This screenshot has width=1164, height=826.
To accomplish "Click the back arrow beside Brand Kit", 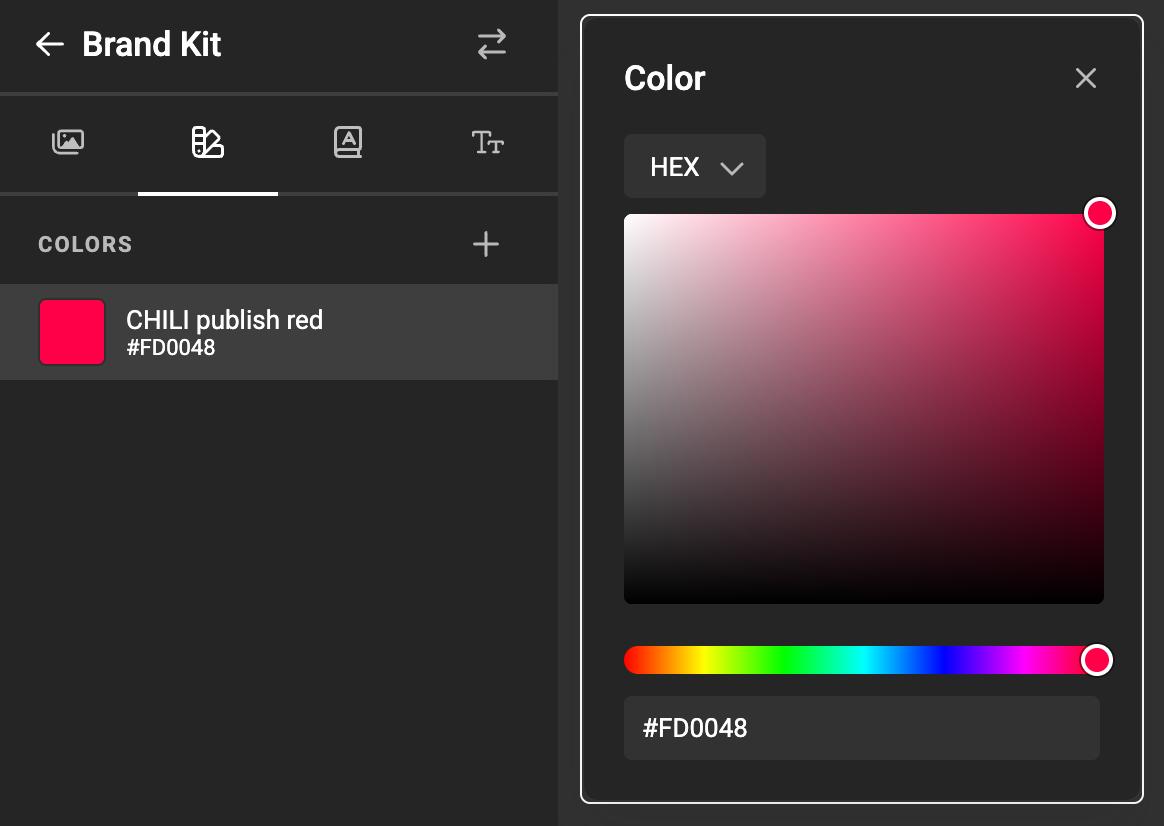I will 48,44.
